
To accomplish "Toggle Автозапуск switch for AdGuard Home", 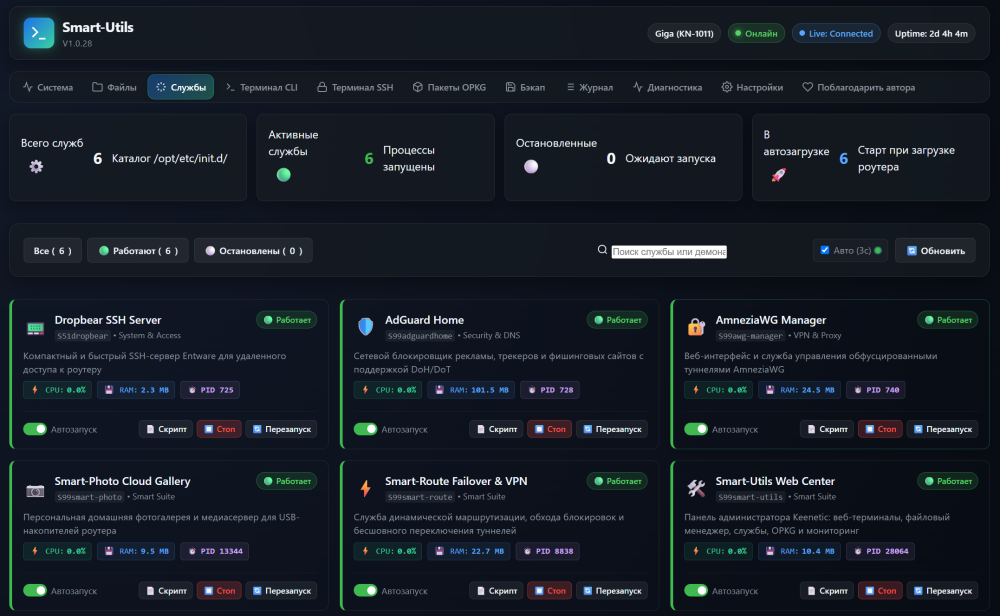I will tap(365, 429).
